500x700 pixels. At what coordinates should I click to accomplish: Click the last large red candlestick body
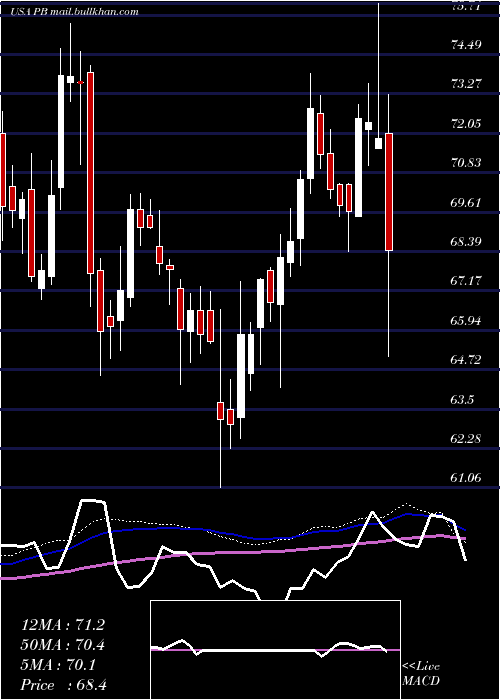click(389, 192)
